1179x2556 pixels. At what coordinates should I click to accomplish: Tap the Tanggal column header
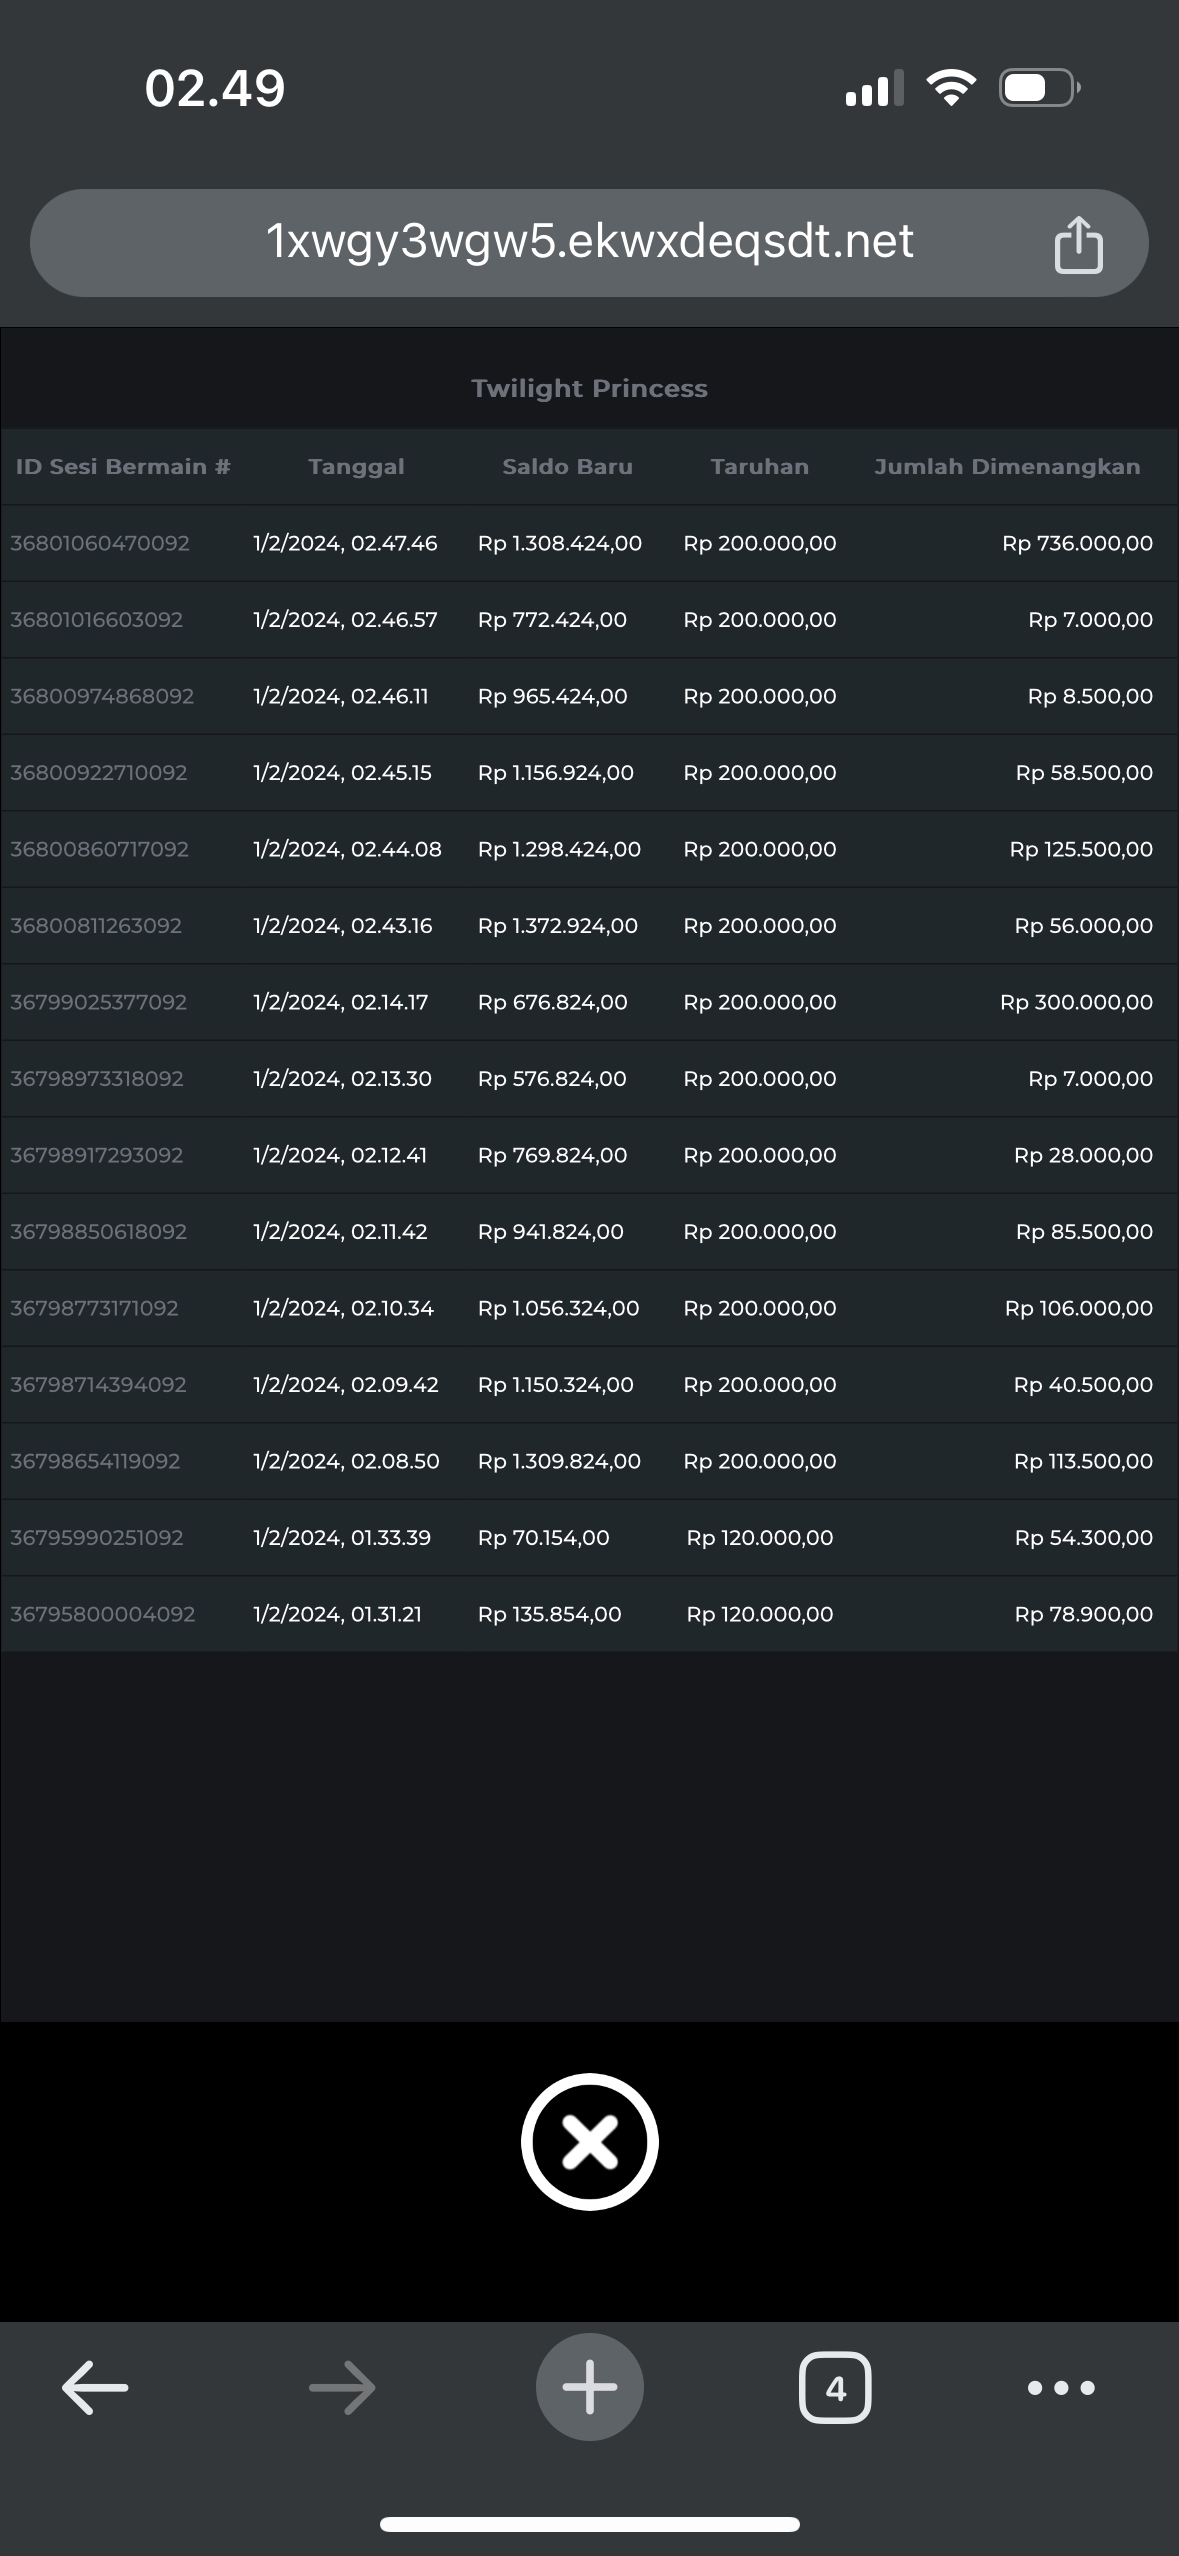coord(356,467)
